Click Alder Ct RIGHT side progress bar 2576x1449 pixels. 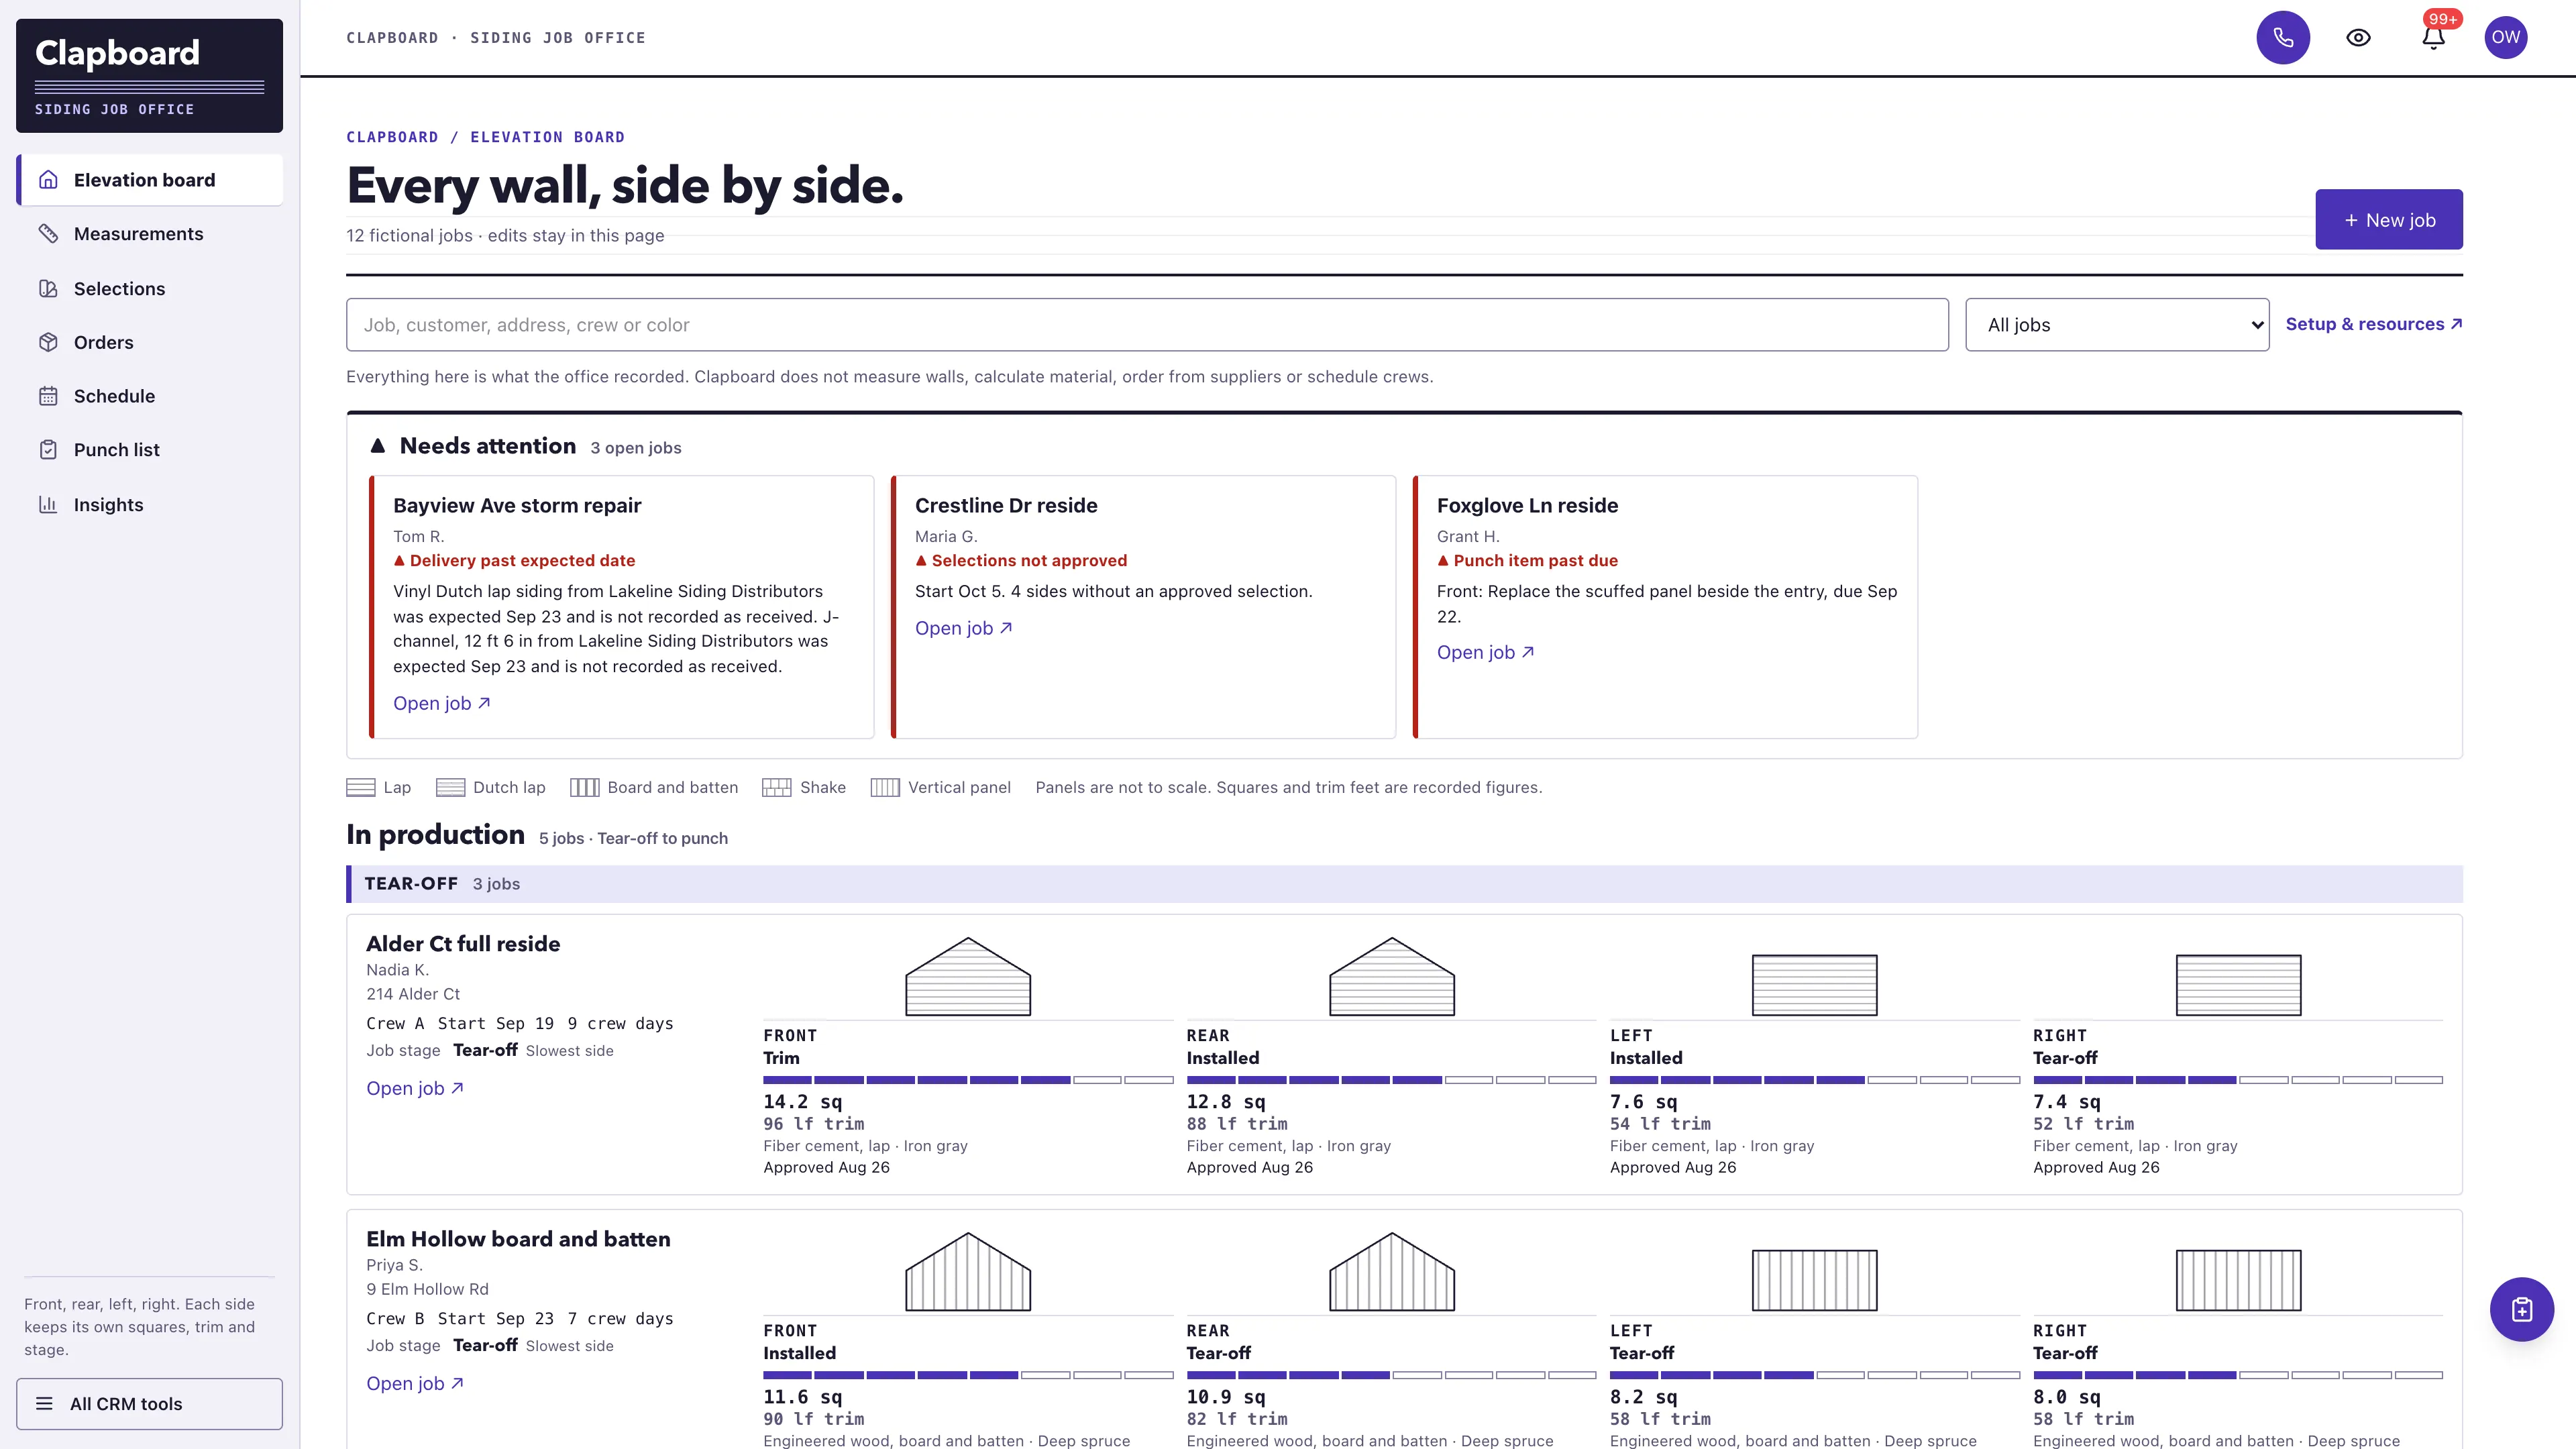2238,1080
